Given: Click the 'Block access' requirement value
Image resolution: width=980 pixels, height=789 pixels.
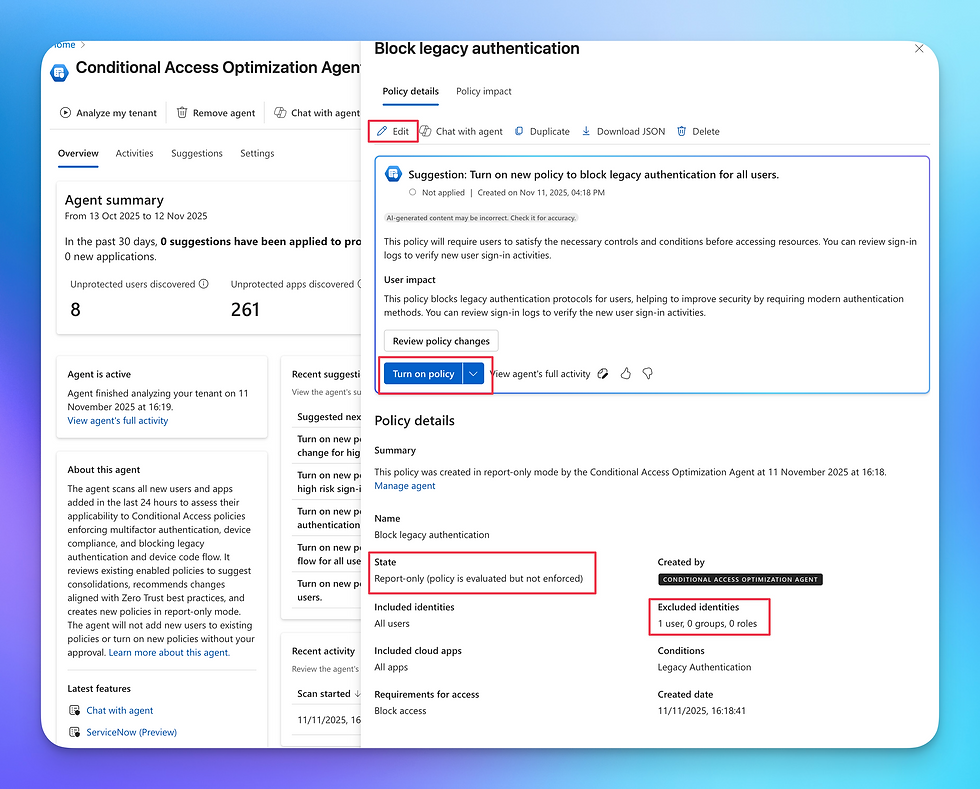Looking at the screenshot, I should tap(400, 711).
